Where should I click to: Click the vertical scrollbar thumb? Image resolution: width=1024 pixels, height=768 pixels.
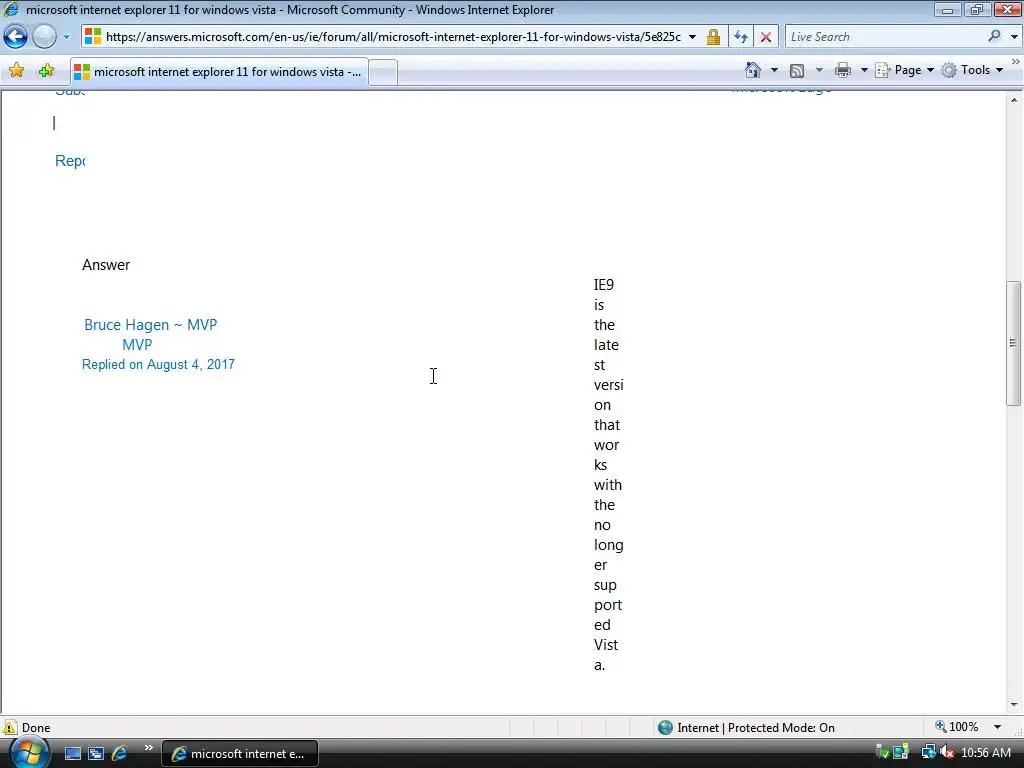[1014, 344]
